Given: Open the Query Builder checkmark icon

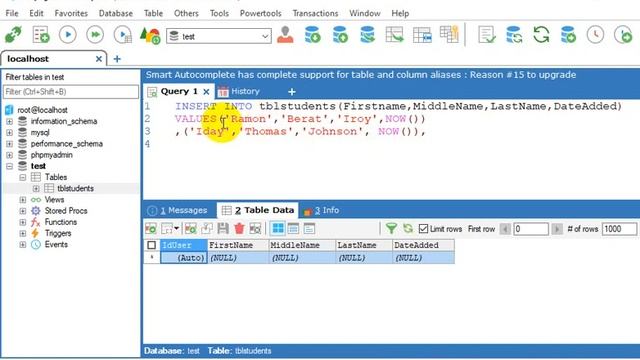Looking at the screenshot, I should tap(487, 35).
